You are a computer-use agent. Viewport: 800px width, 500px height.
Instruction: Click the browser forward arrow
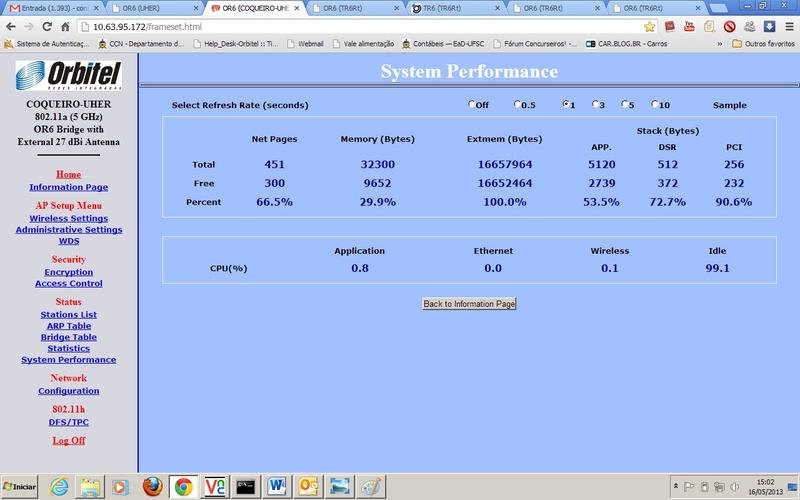[x=29, y=27]
